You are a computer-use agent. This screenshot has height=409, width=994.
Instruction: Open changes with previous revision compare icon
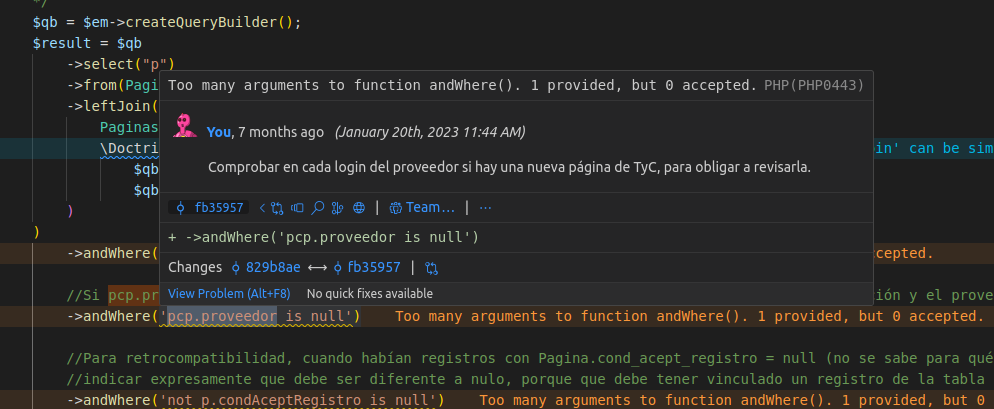(x=279, y=208)
